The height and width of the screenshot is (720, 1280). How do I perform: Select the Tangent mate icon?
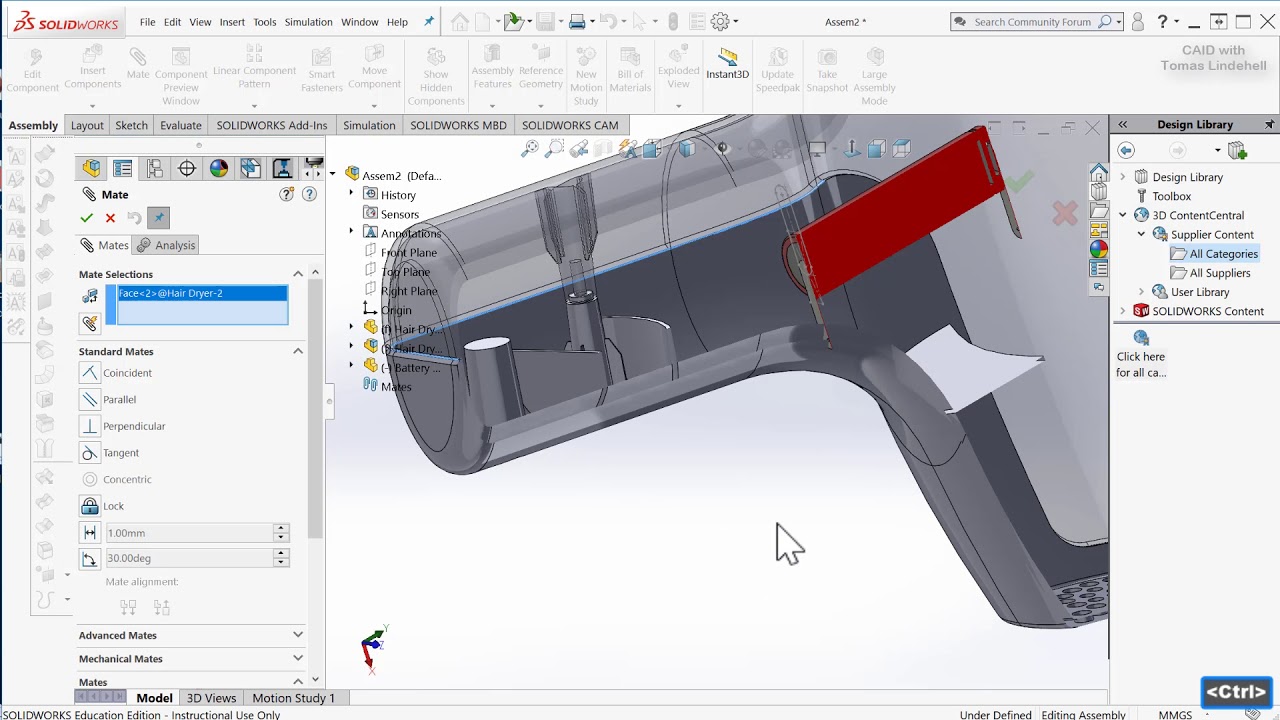pyautogui.click(x=90, y=453)
